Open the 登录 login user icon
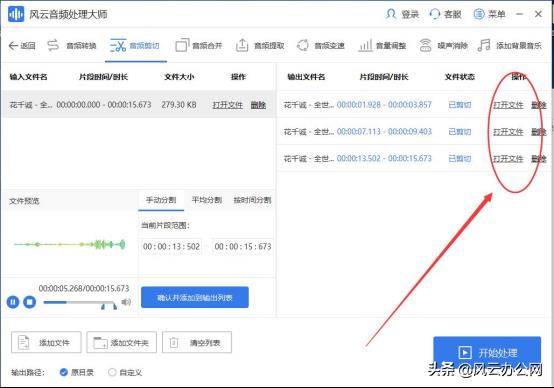The width and height of the screenshot is (554, 388). point(391,14)
